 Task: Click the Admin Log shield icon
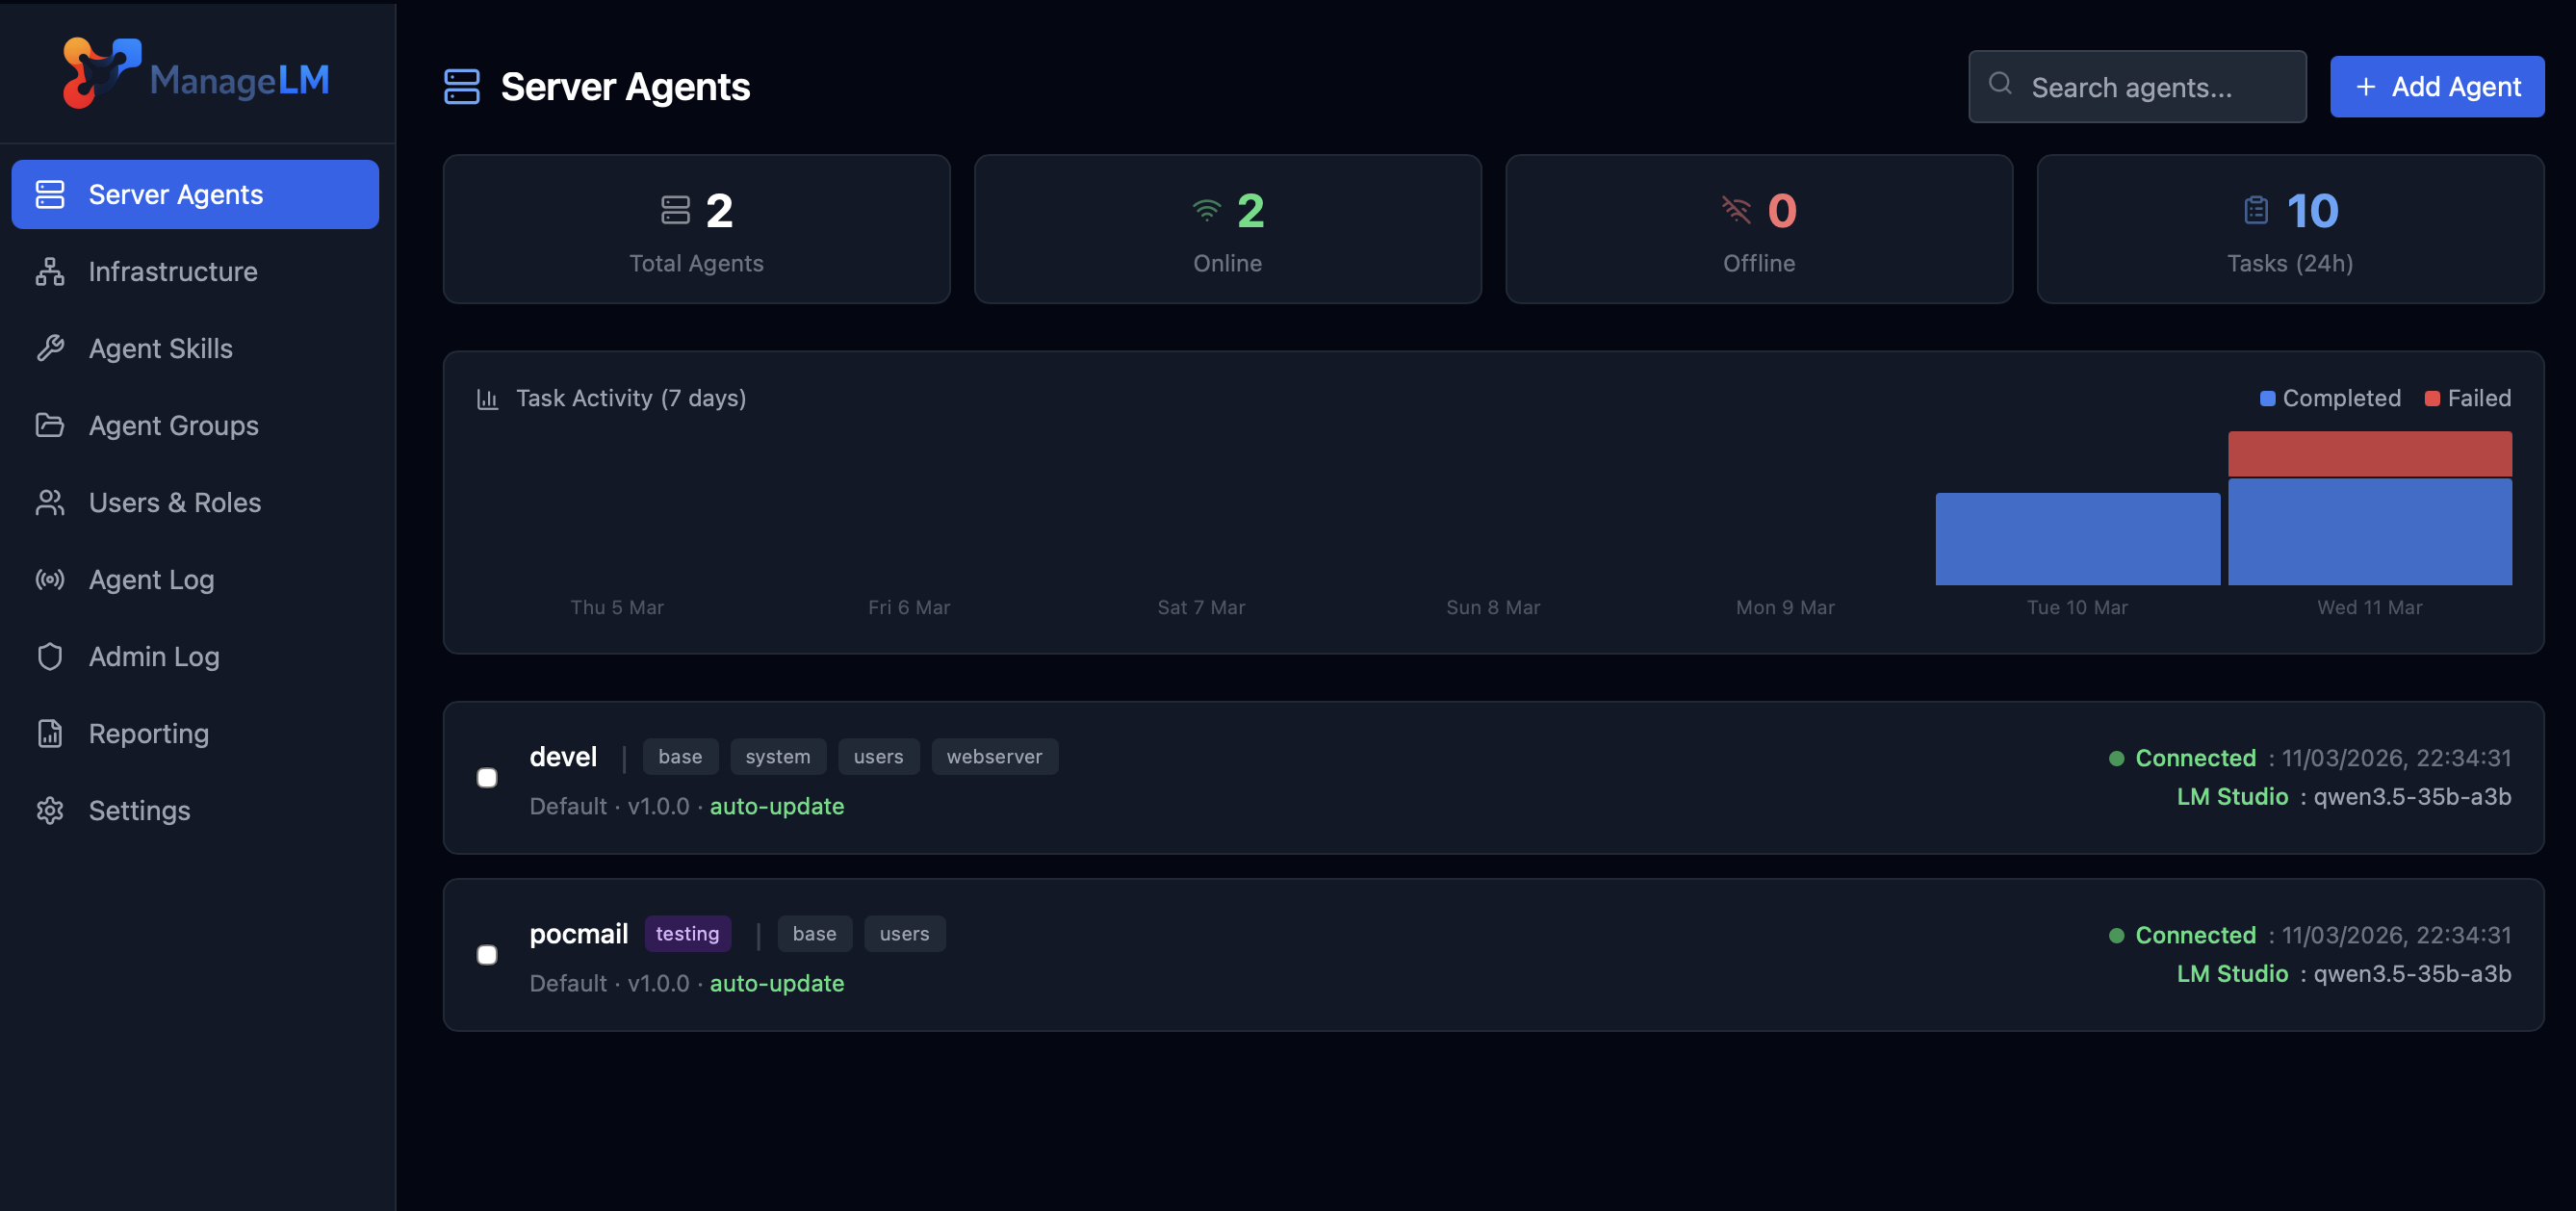pyautogui.click(x=50, y=656)
